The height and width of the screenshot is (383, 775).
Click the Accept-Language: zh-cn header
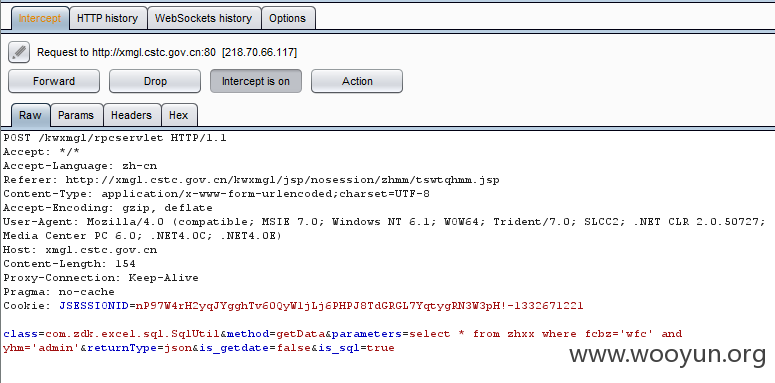tap(80, 166)
